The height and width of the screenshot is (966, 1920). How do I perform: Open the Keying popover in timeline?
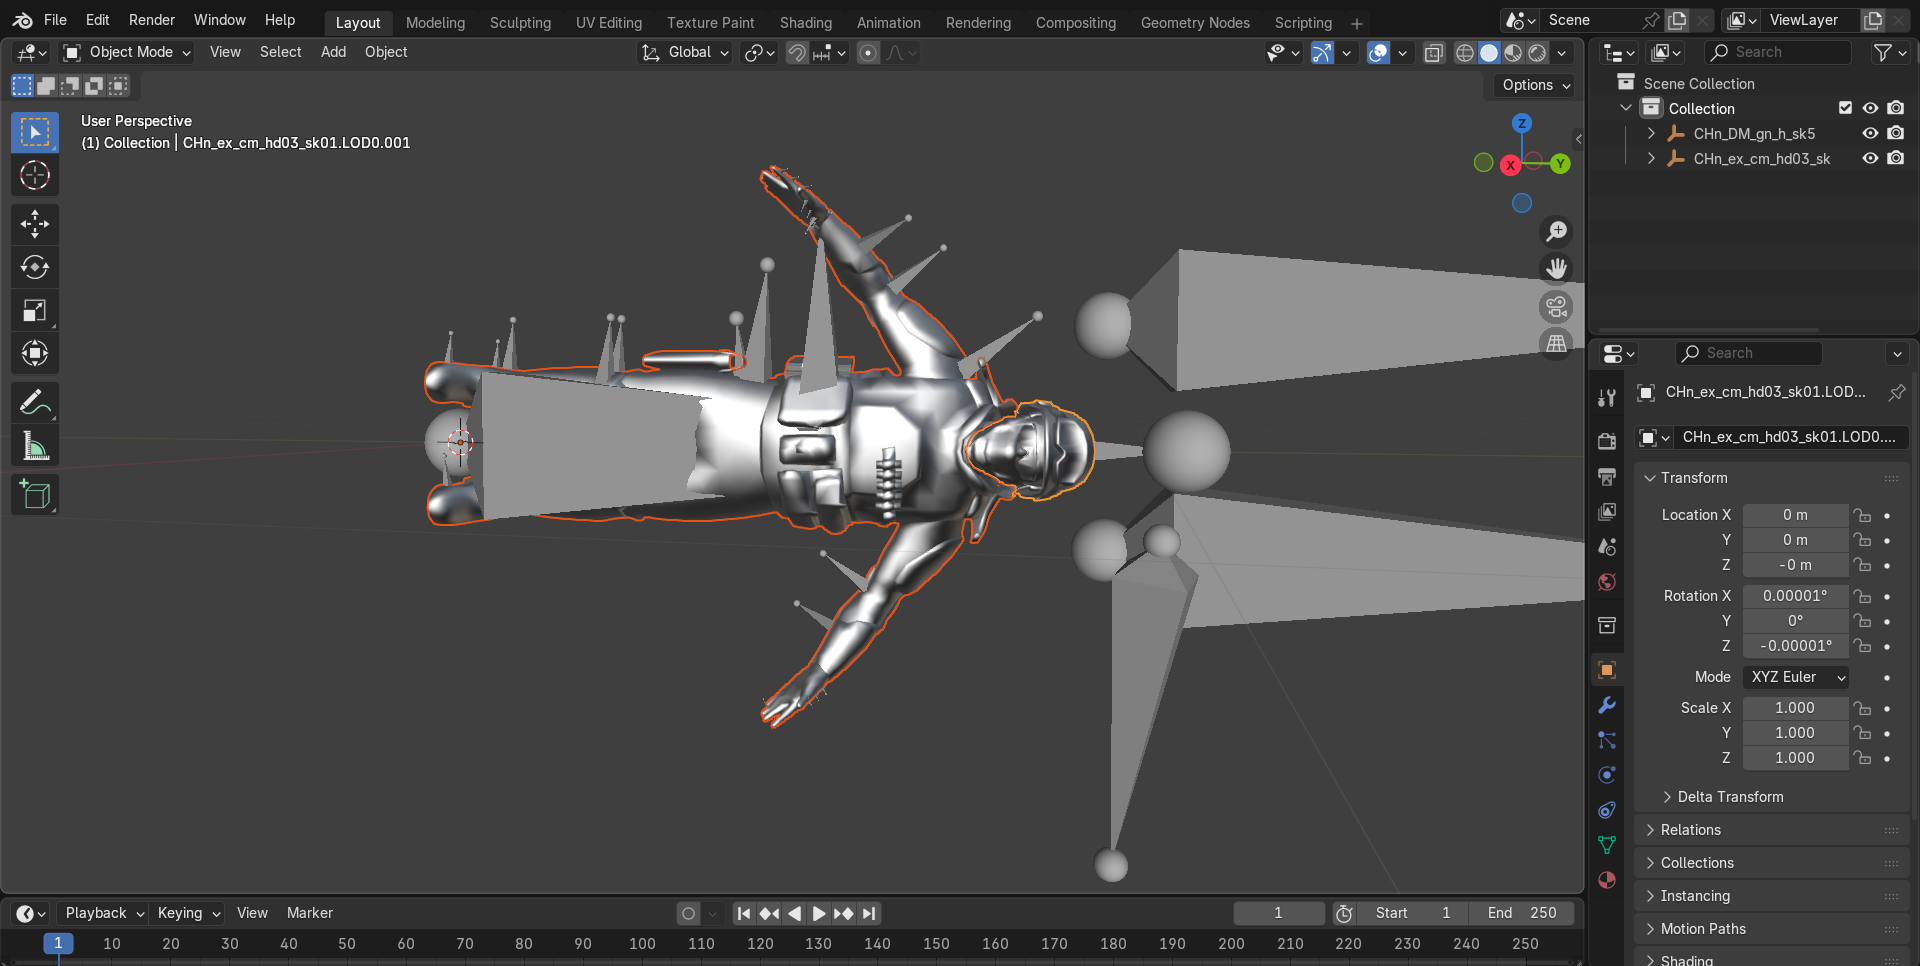pyautogui.click(x=188, y=913)
